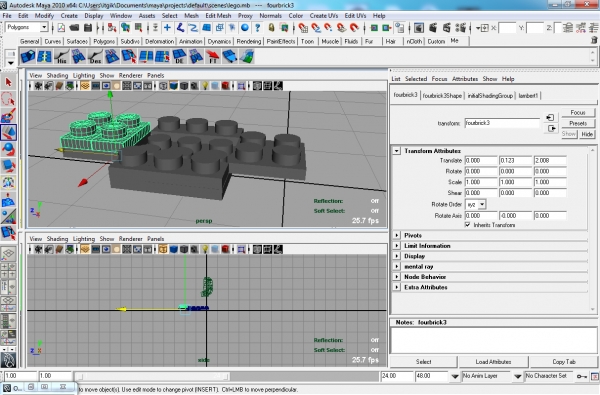The height and width of the screenshot is (395, 600).
Task: Open the fourbrick3Shape attribute tab
Action: pos(442,96)
